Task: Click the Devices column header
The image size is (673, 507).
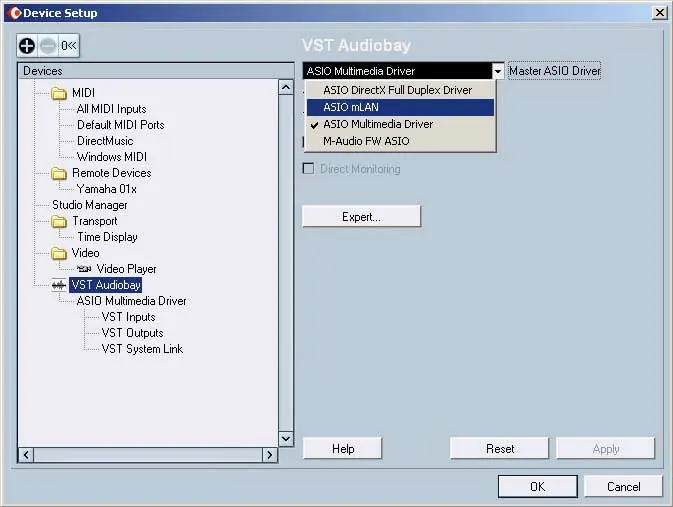Action: tap(156, 71)
